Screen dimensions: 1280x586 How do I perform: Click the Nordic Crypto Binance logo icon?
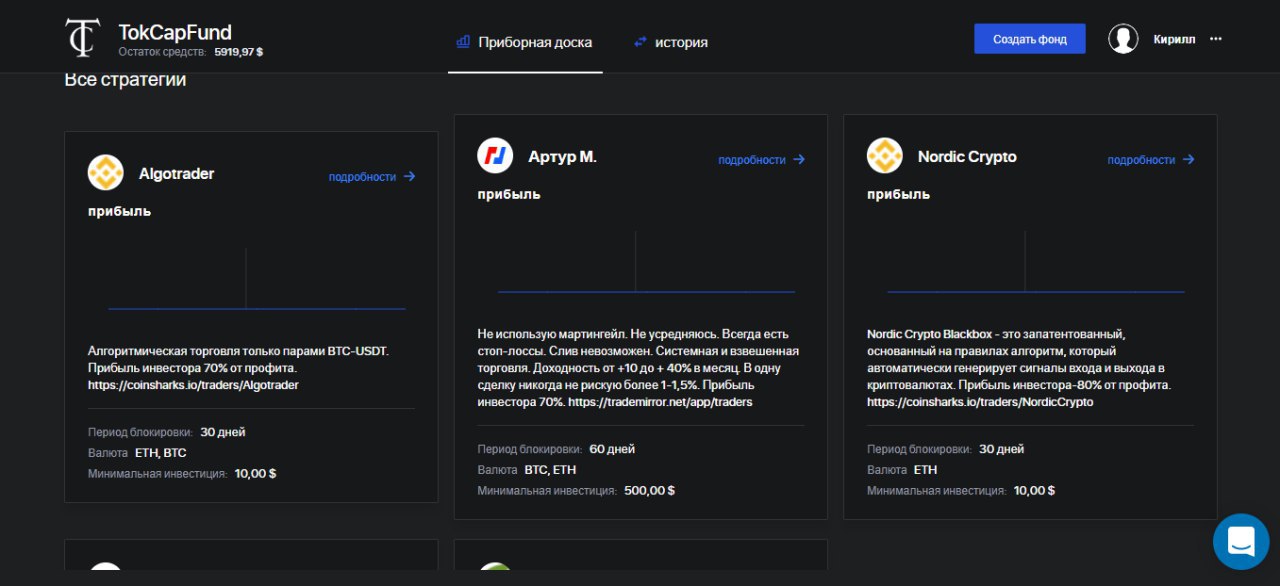(884, 156)
